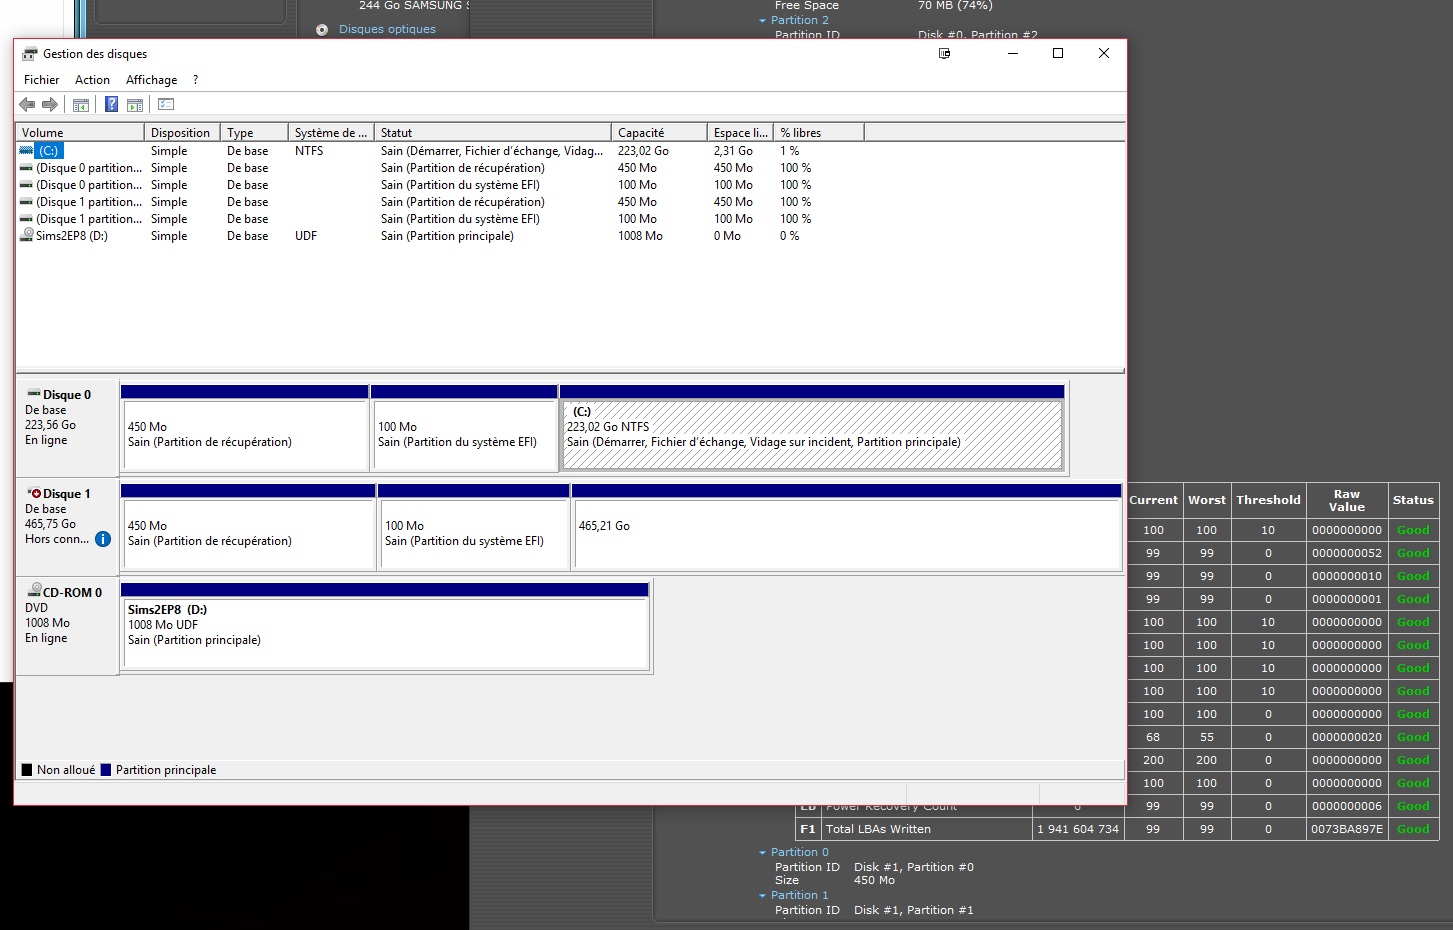
Task: Click raw value 0073BA897E in SMART table
Action: coord(1346,829)
